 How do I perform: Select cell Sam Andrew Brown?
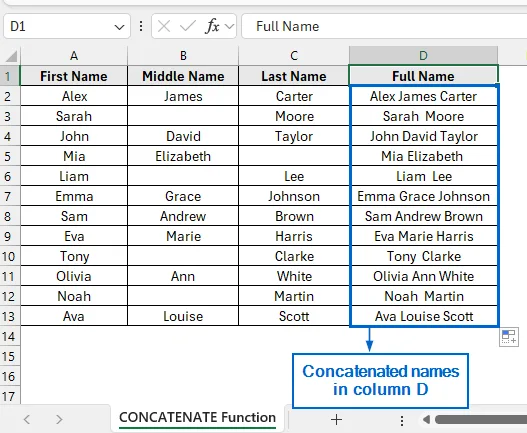coord(423,216)
